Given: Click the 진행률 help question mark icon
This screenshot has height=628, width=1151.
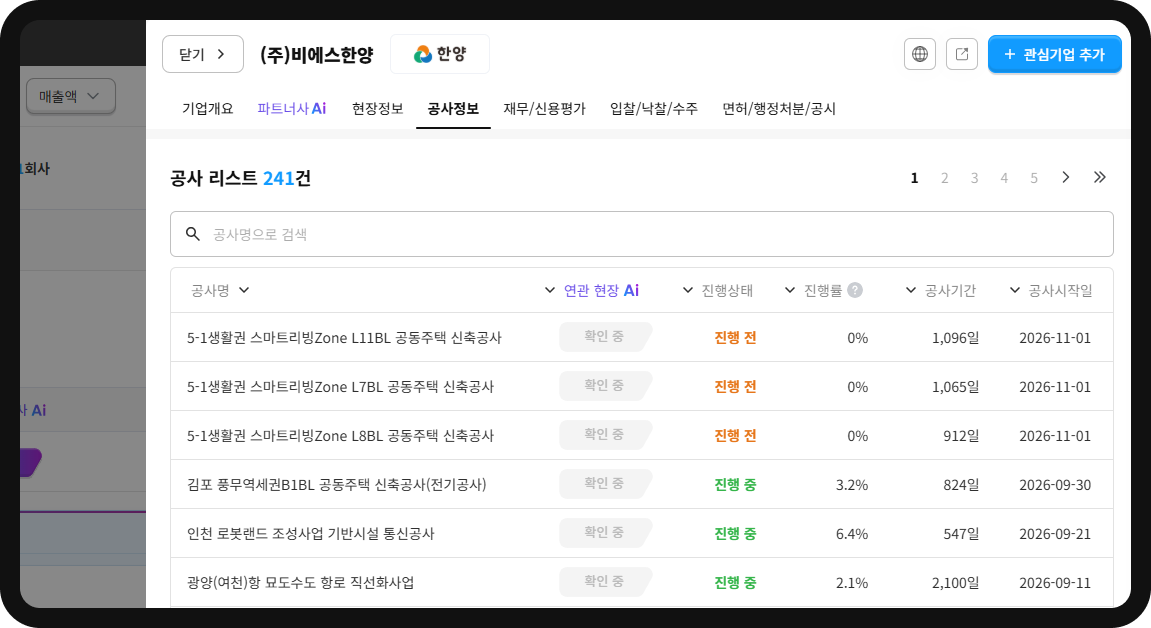Looking at the screenshot, I should click(x=854, y=291).
